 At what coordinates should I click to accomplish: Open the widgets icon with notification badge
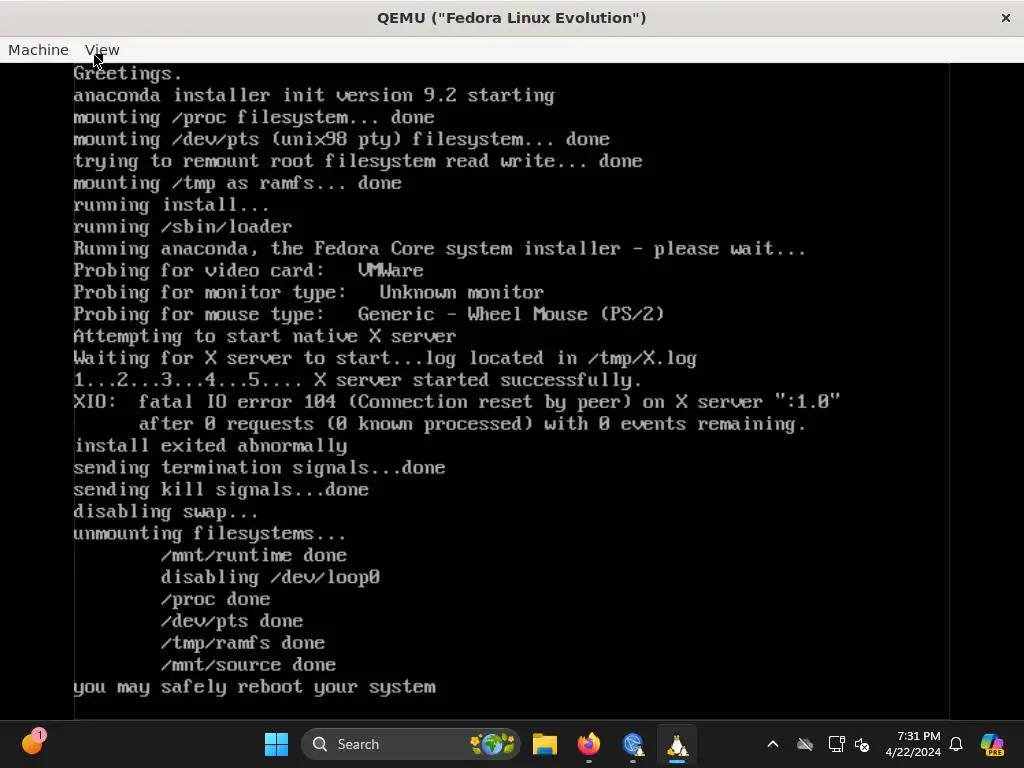click(x=33, y=743)
